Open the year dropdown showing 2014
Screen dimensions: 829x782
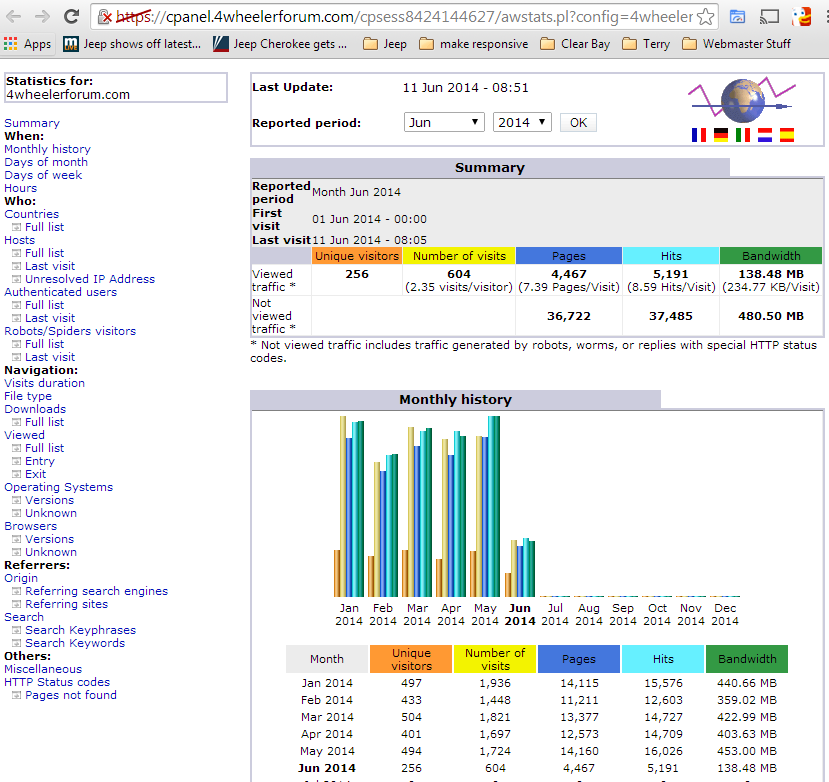tap(522, 122)
